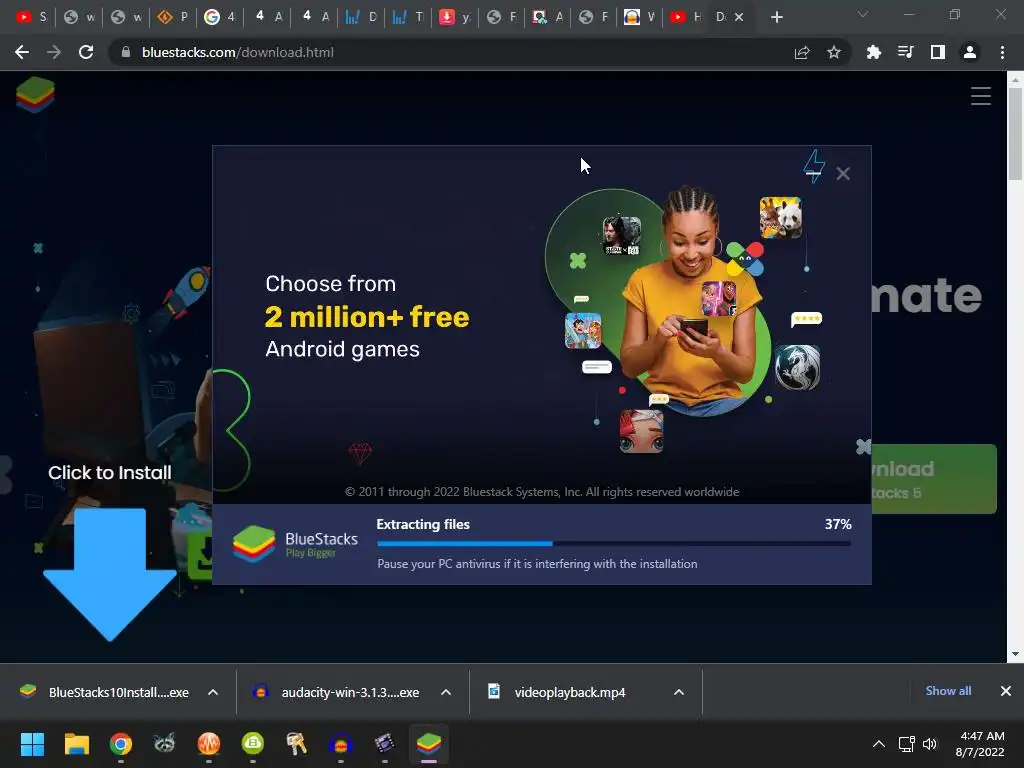Open clock showing 4:47 AM
The width and height of the screenshot is (1024, 768).
click(x=980, y=744)
